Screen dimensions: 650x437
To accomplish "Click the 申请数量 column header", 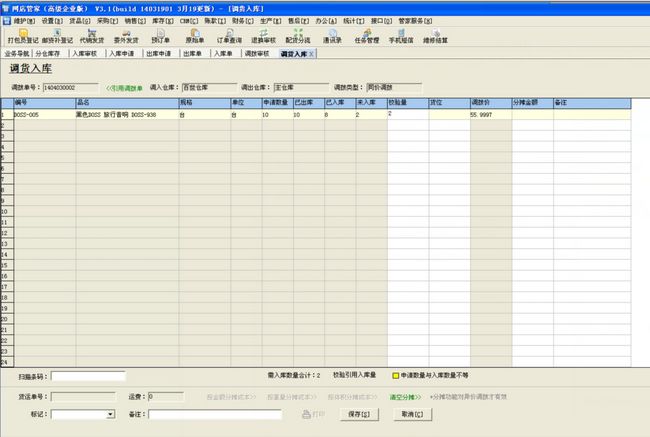I will [x=277, y=103].
